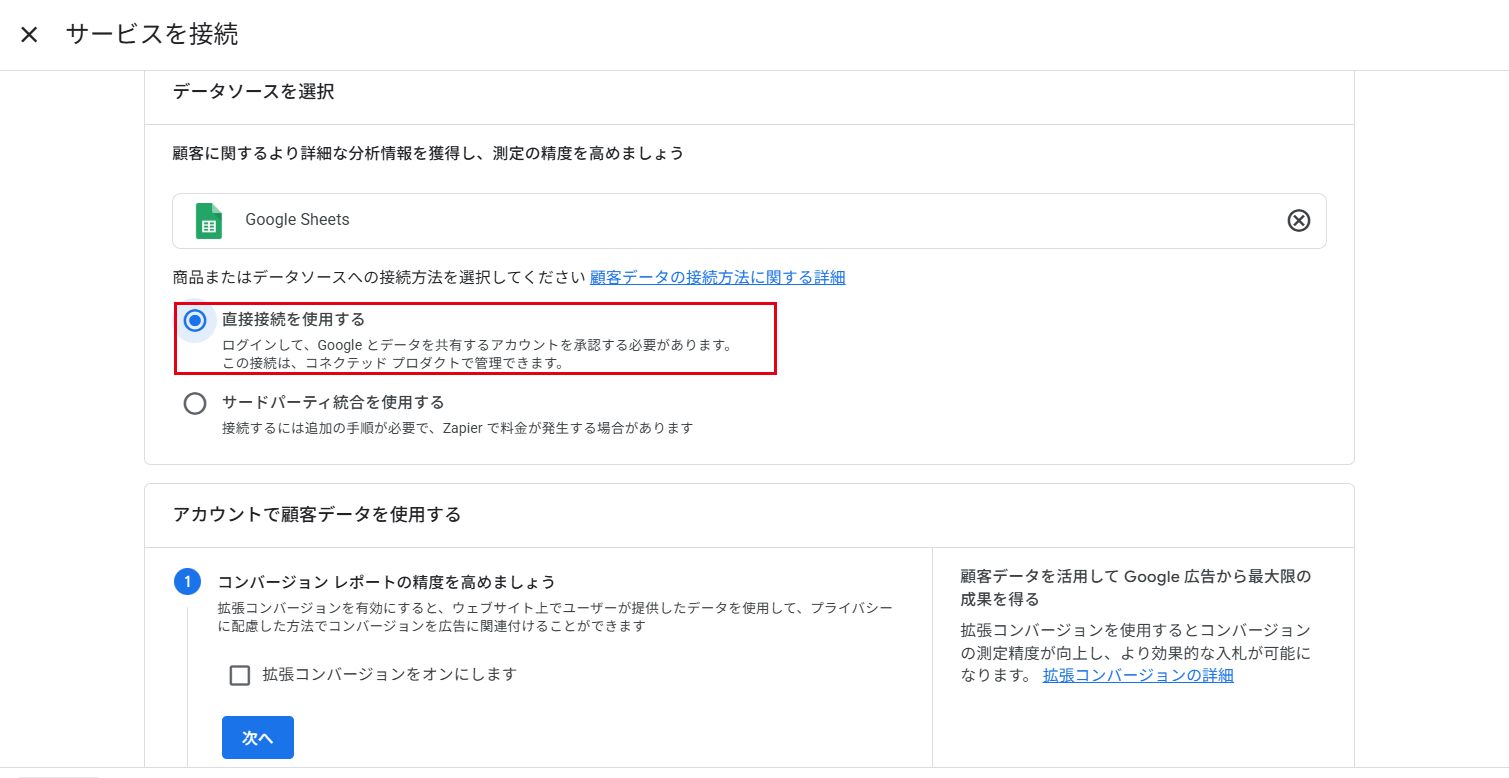Click コンバージョン レポートの精度を高めましょう title

[x=386, y=582]
